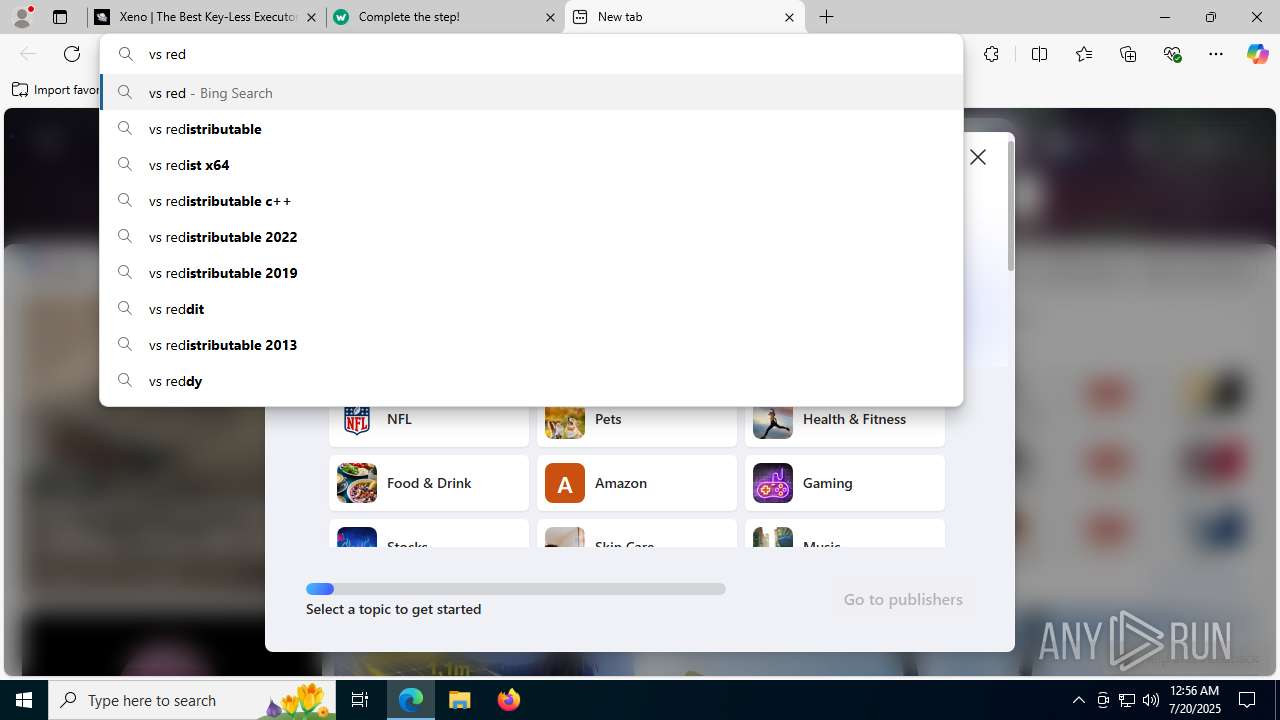Open the Collections icon
Screen dimensions: 1280x720
pyautogui.click(x=1128, y=54)
